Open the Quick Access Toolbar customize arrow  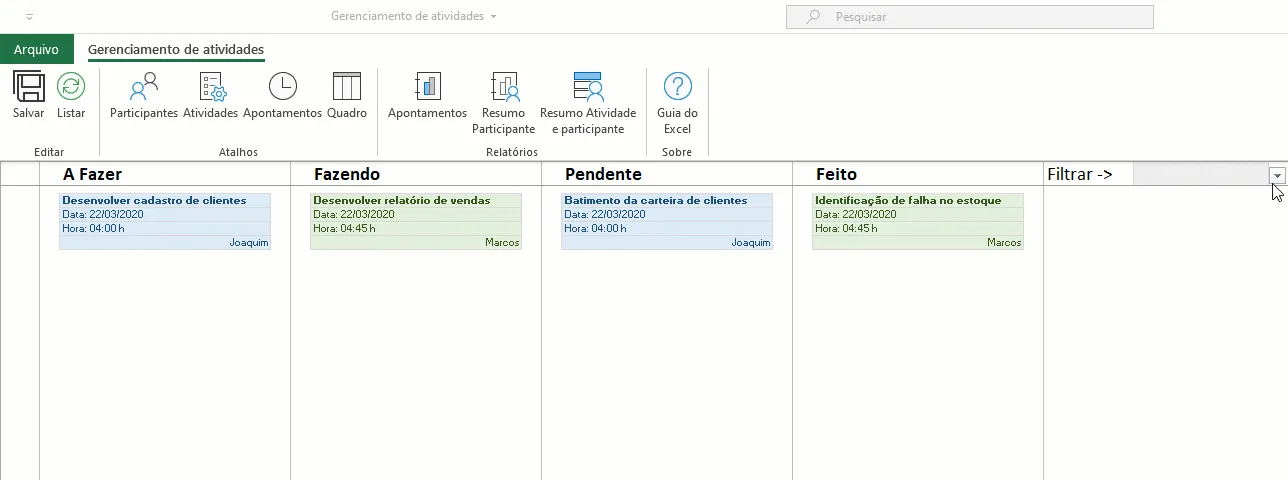click(29, 17)
